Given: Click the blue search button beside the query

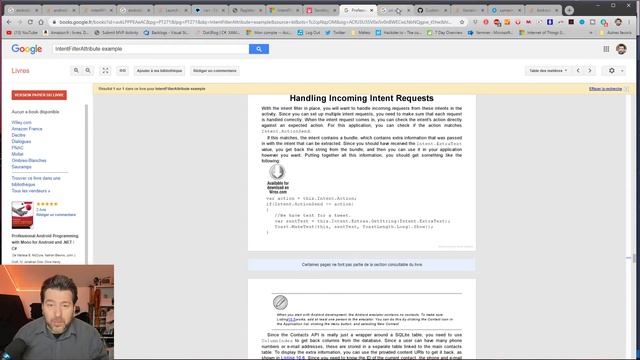Looking at the screenshot, I should tap(259, 49).
